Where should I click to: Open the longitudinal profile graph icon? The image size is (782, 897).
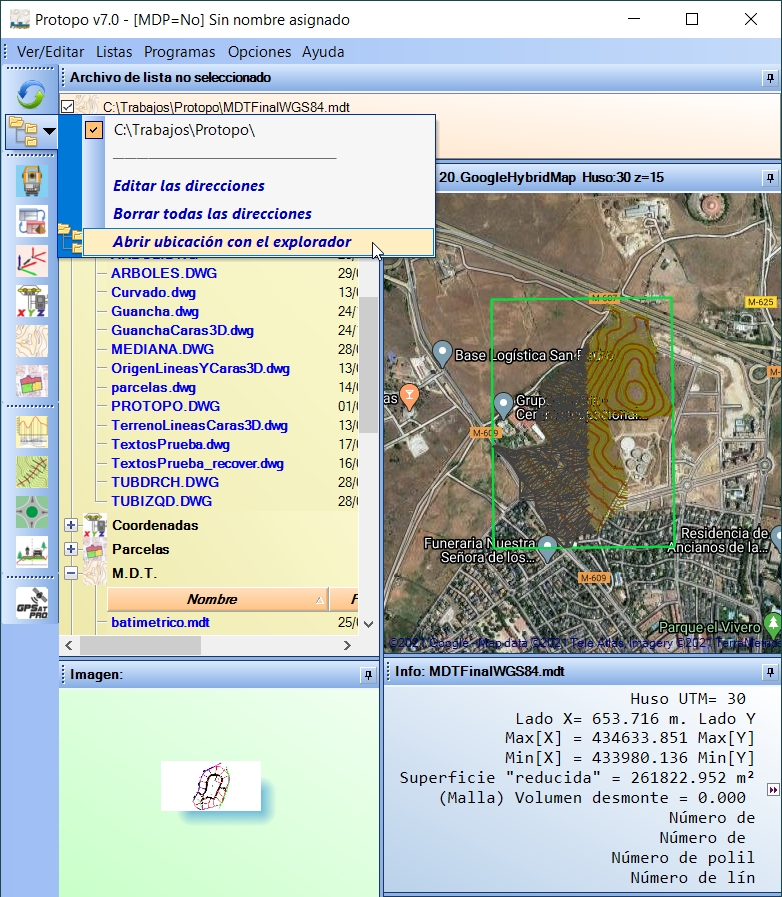(32, 432)
